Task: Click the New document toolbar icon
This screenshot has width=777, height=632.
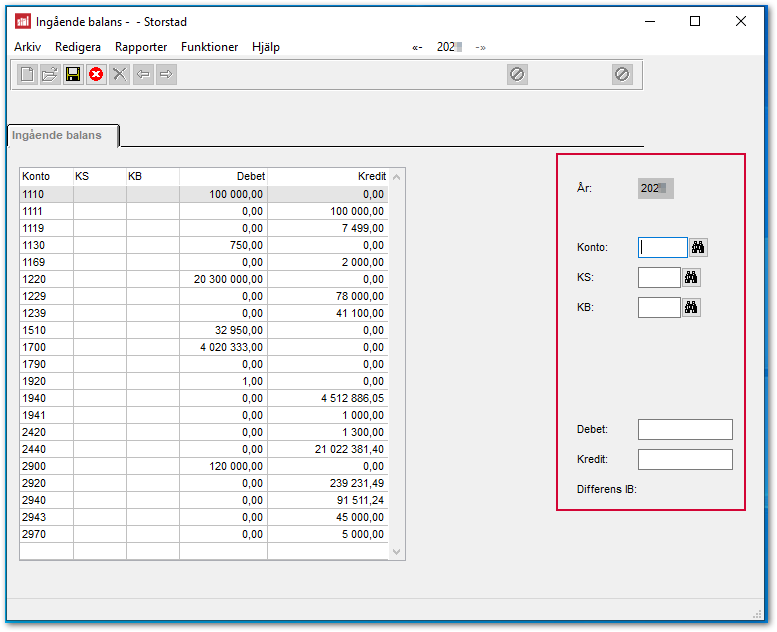Action: [x=27, y=75]
